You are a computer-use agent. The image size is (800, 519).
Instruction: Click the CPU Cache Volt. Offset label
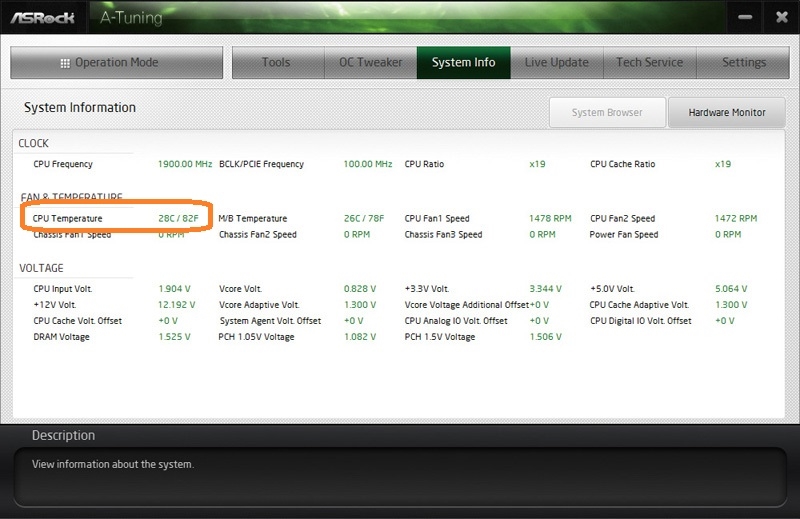(x=78, y=321)
